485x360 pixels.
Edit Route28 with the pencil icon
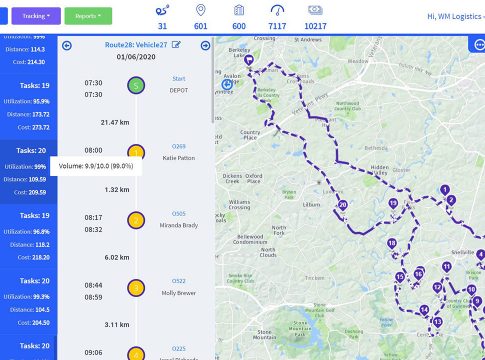[176, 44]
